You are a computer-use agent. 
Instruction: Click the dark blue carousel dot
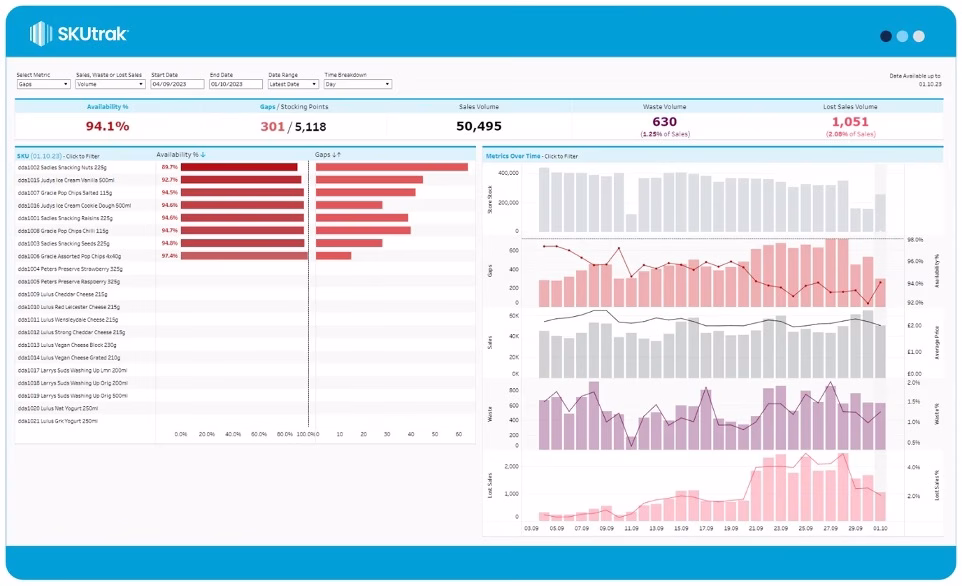[885, 36]
